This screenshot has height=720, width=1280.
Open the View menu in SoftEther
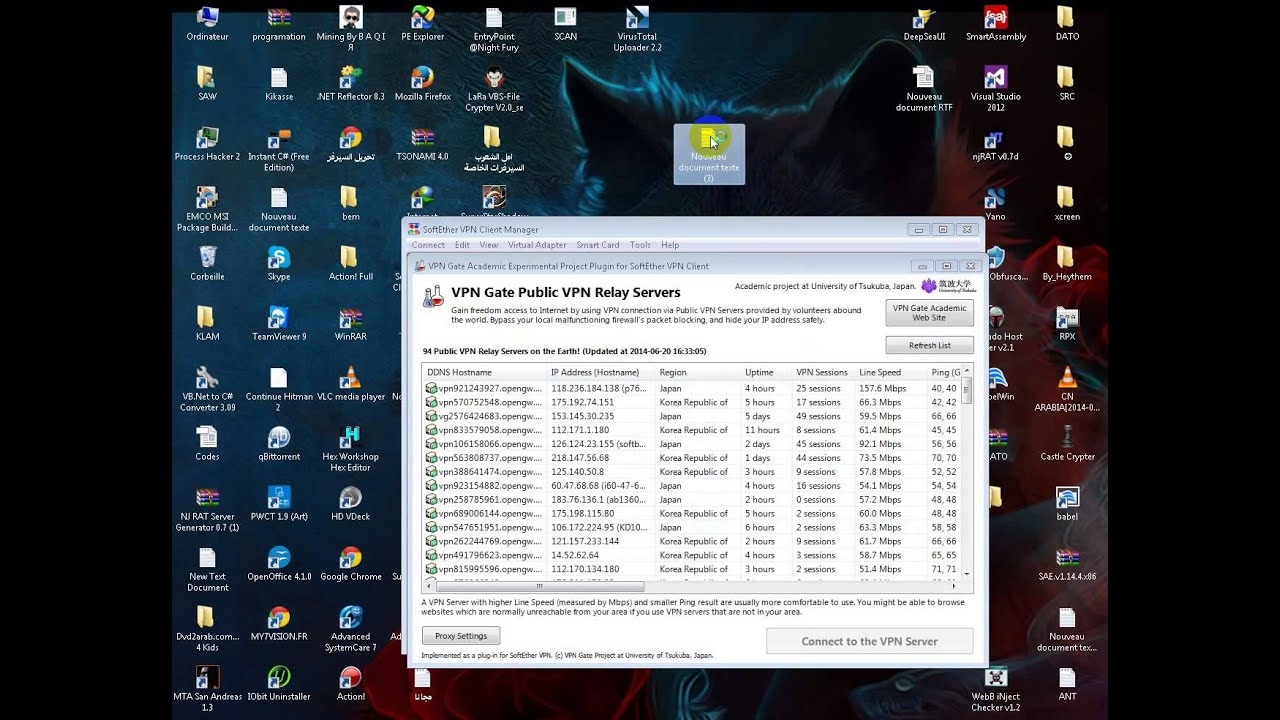tap(489, 245)
